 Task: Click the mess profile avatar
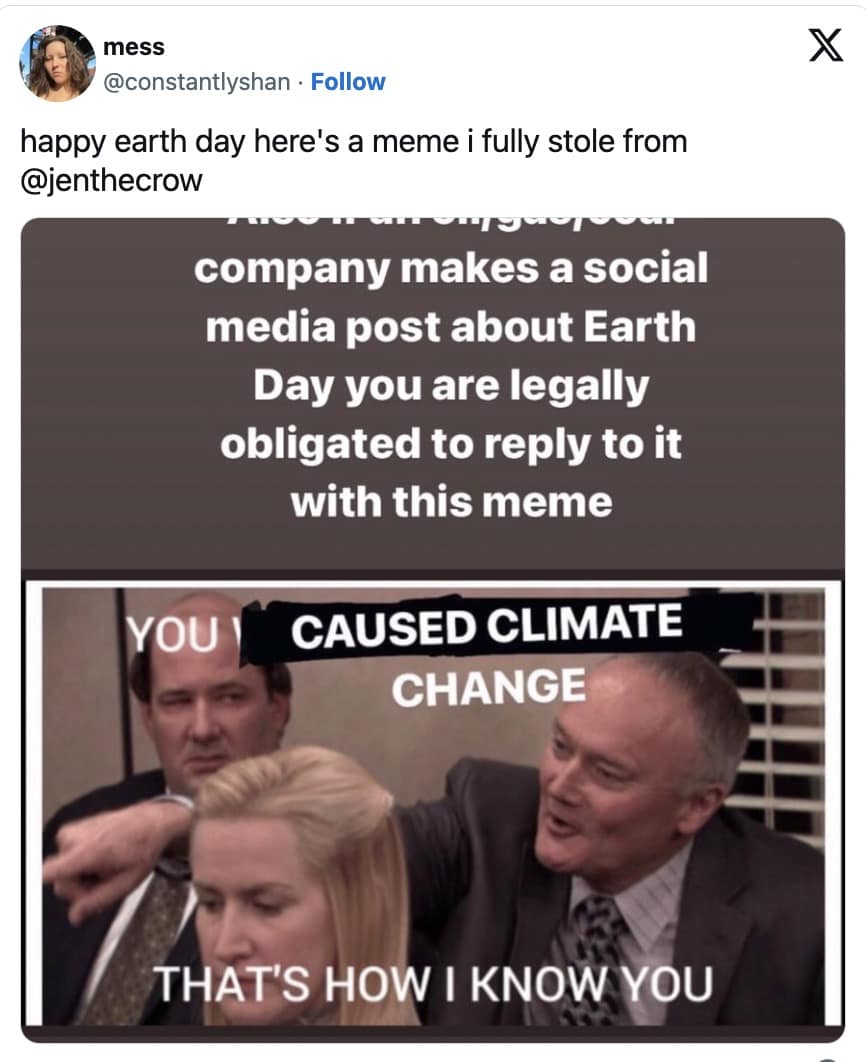click(x=58, y=63)
